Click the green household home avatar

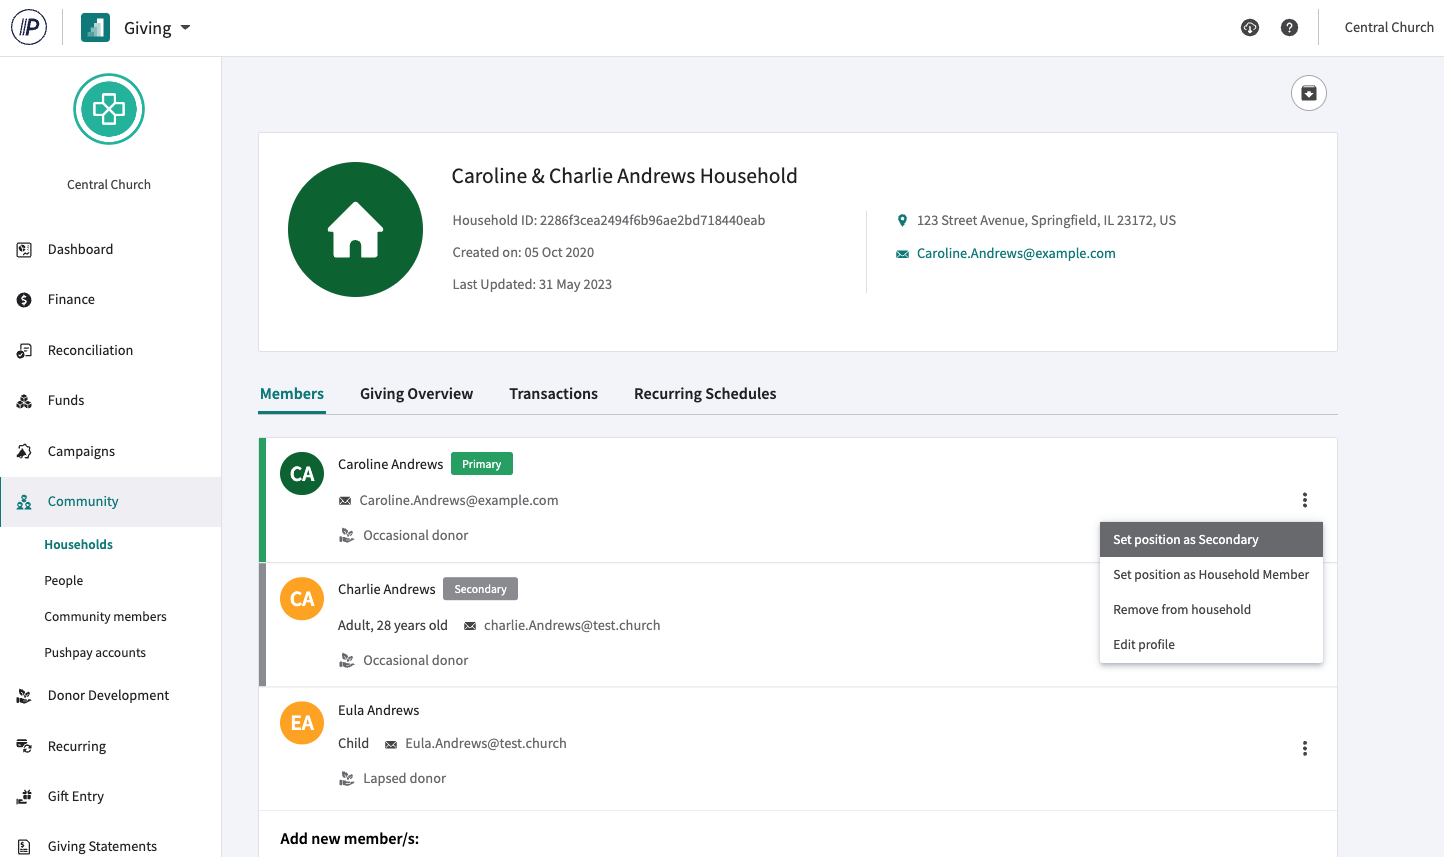(x=355, y=230)
